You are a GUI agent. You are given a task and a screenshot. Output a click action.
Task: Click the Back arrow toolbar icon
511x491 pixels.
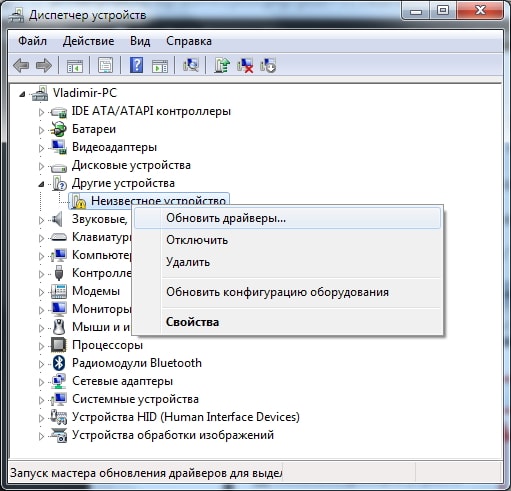pyautogui.click(x=21, y=65)
